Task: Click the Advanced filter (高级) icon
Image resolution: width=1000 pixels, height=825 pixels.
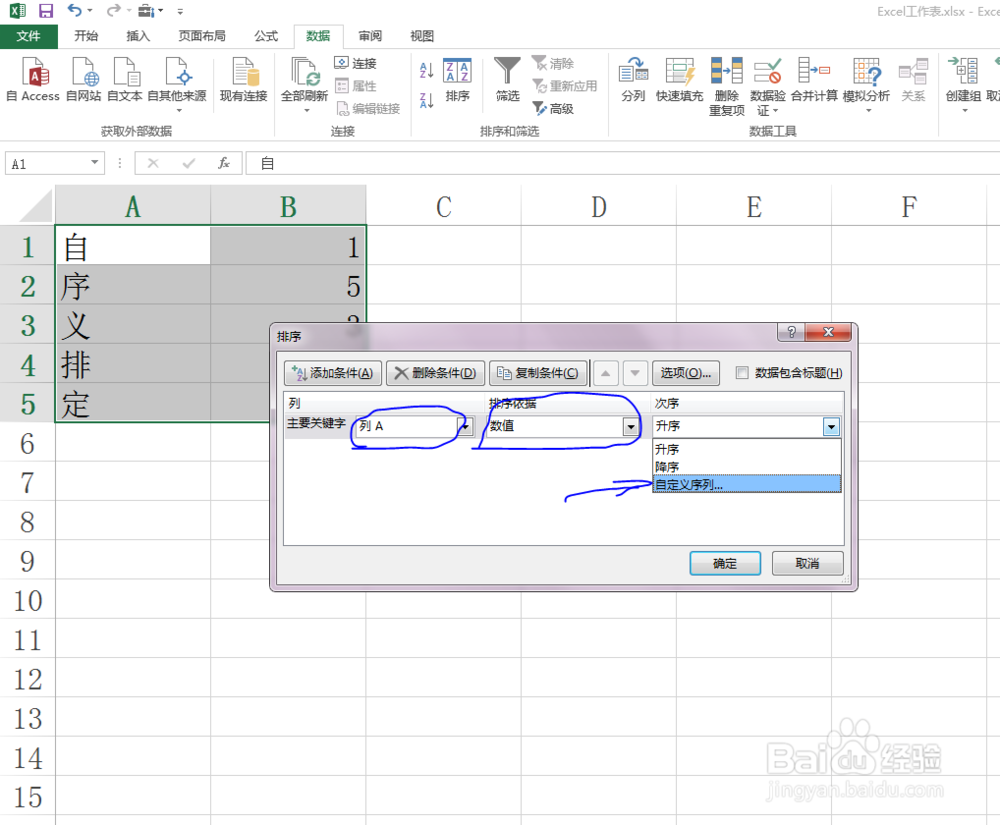Action: (x=553, y=108)
